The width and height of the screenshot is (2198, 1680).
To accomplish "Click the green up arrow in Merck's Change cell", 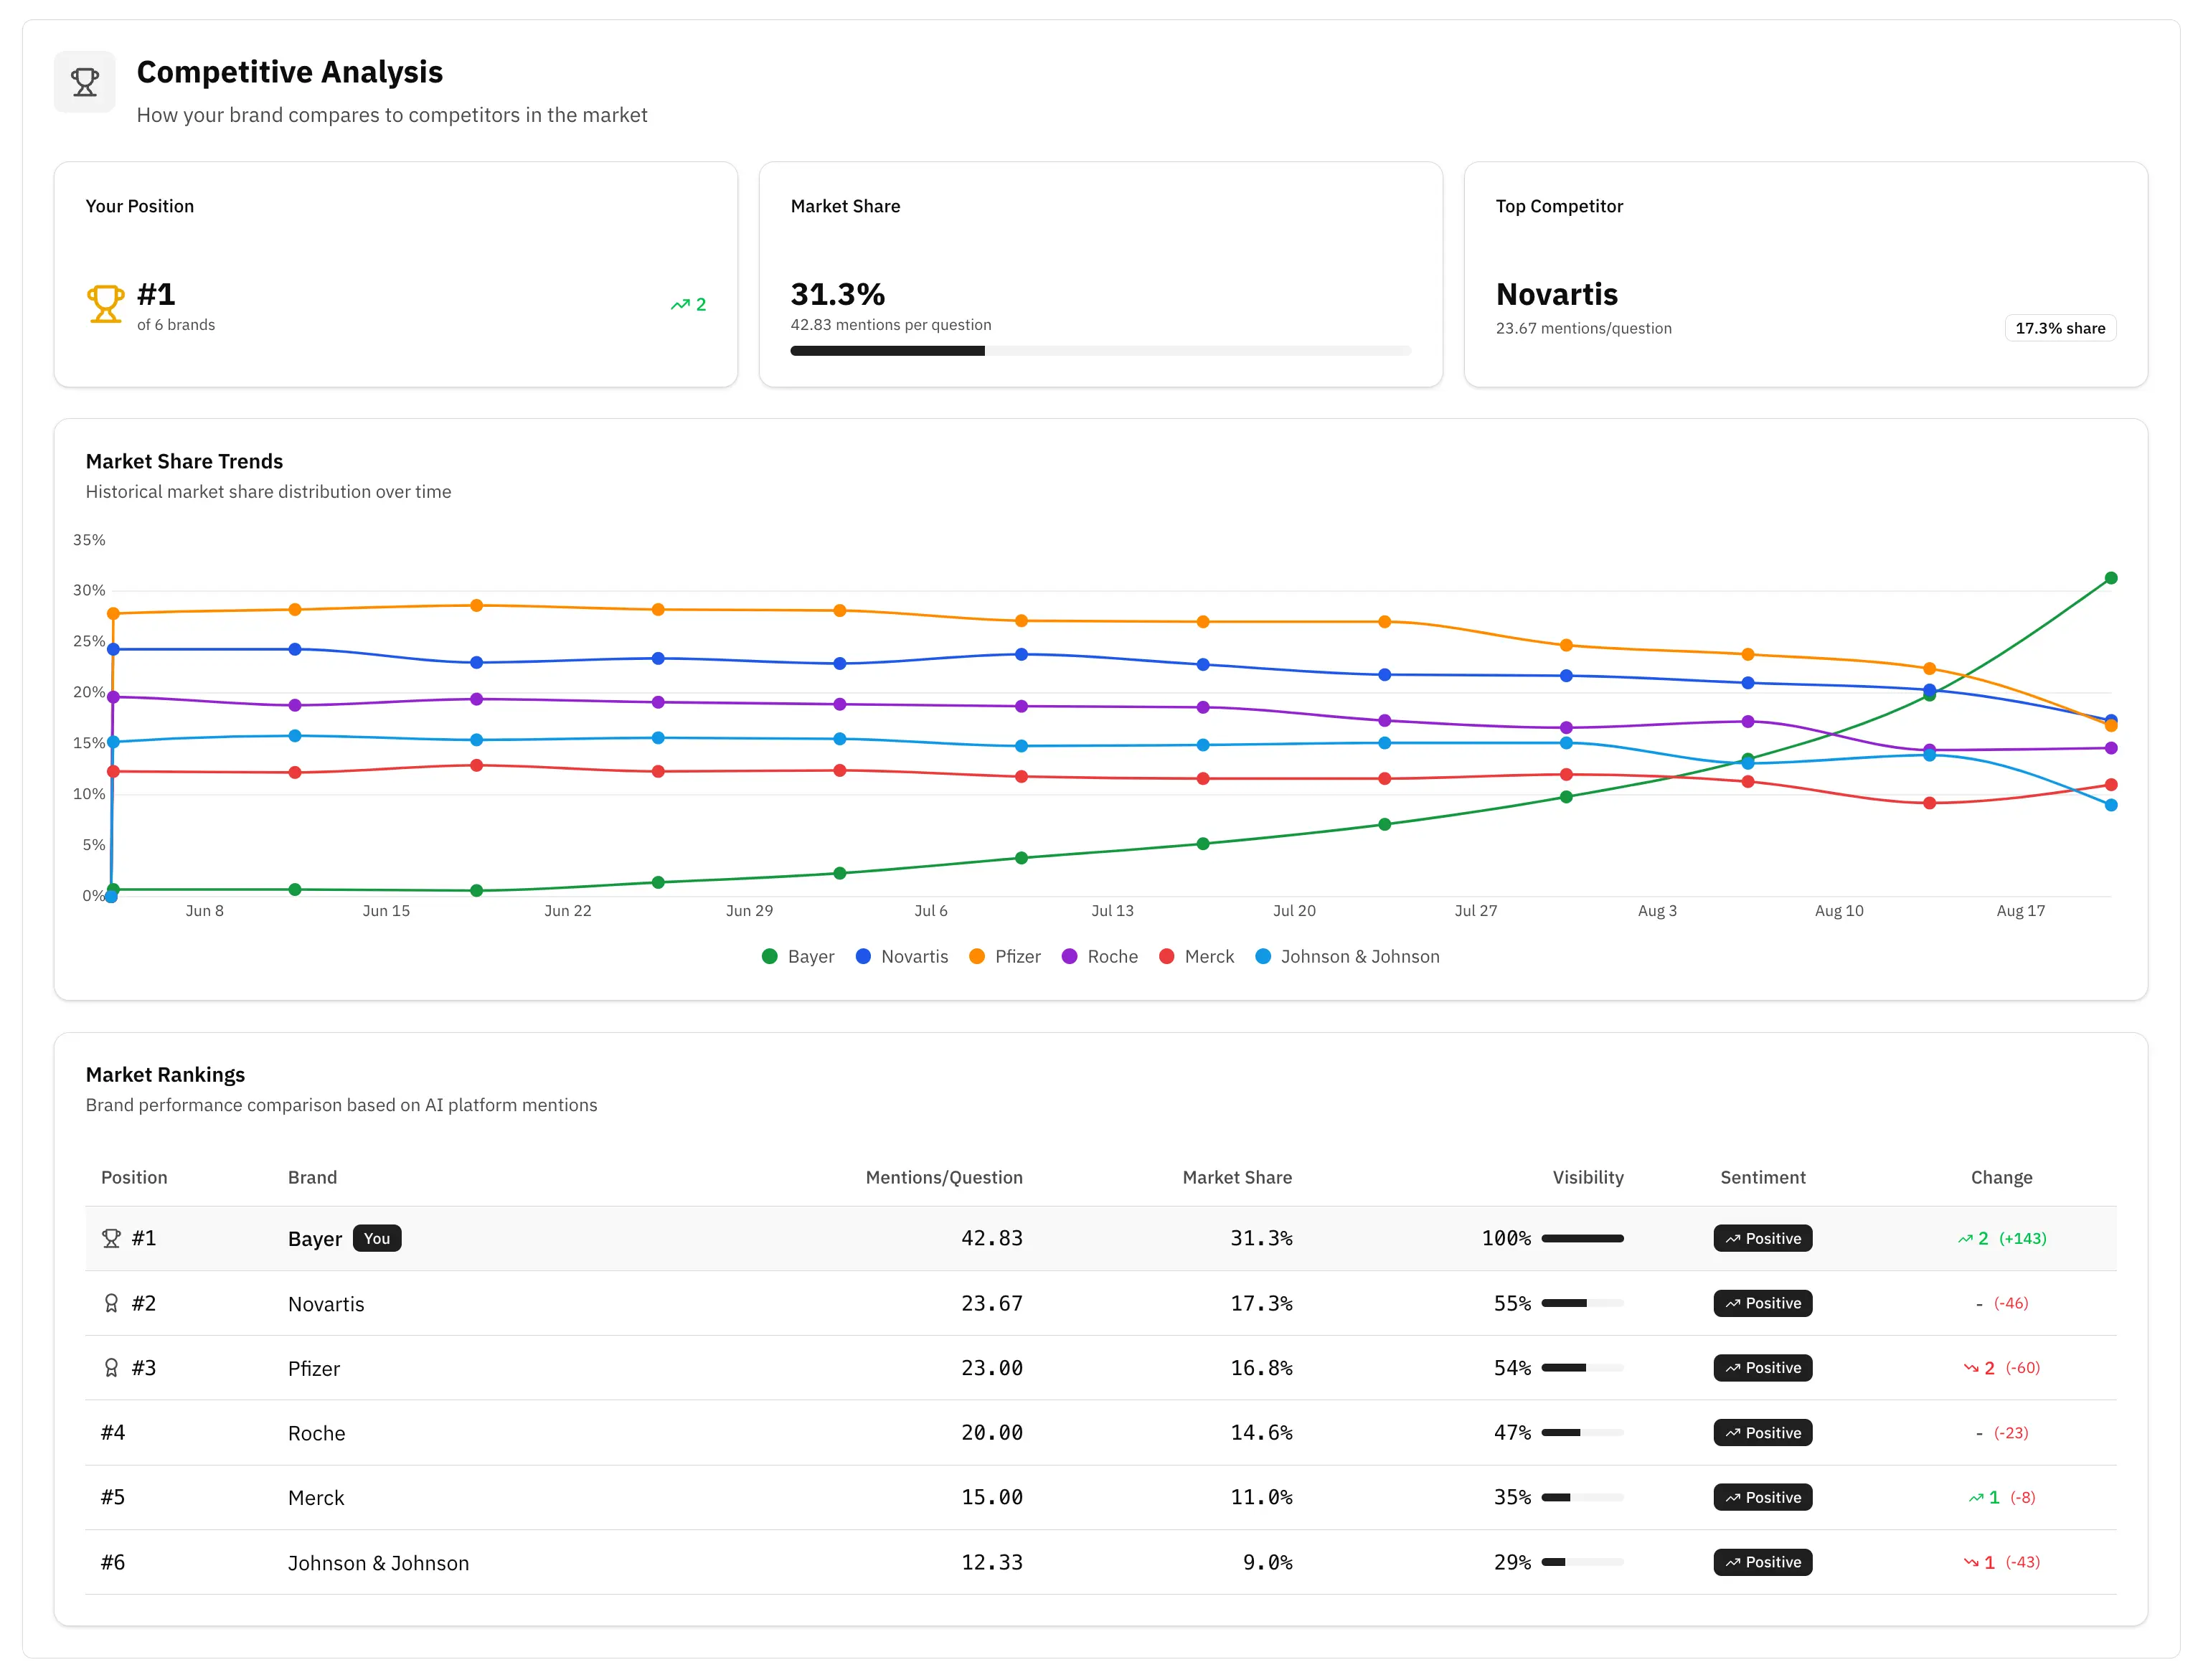I will point(1976,1498).
